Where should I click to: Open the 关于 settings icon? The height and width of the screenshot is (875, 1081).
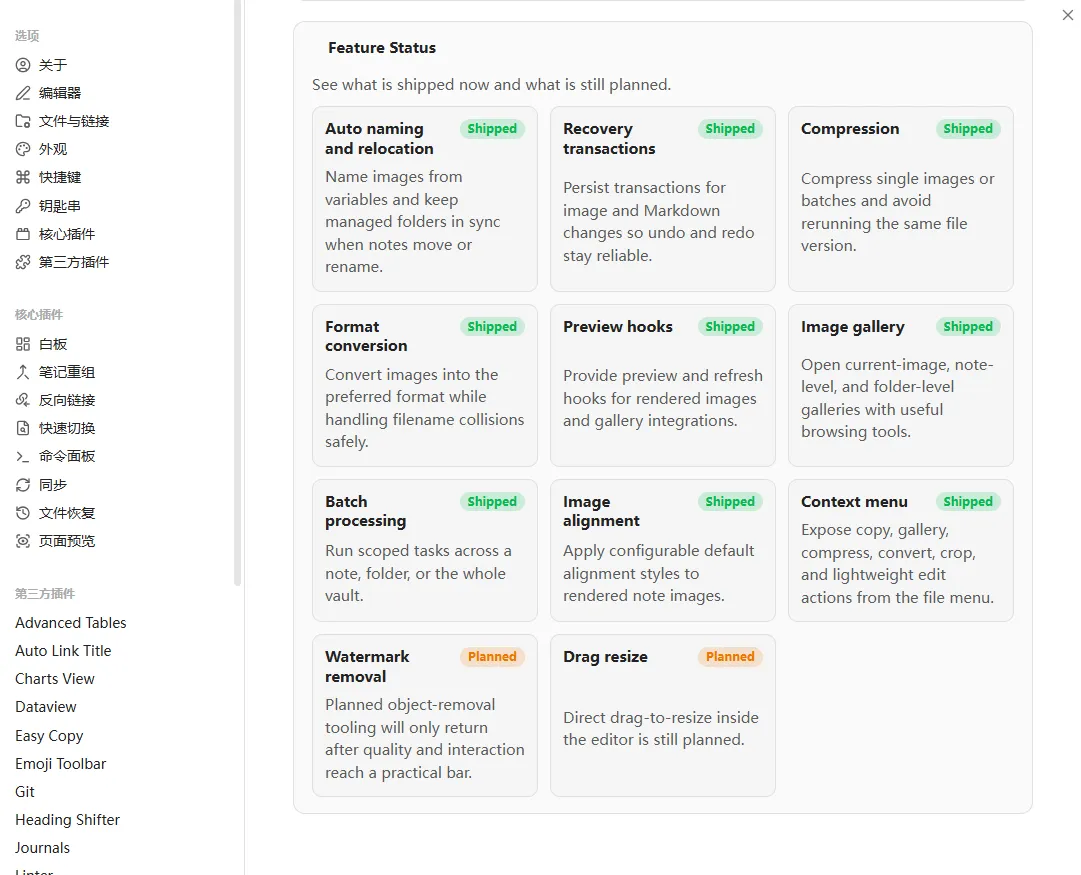pos(23,65)
